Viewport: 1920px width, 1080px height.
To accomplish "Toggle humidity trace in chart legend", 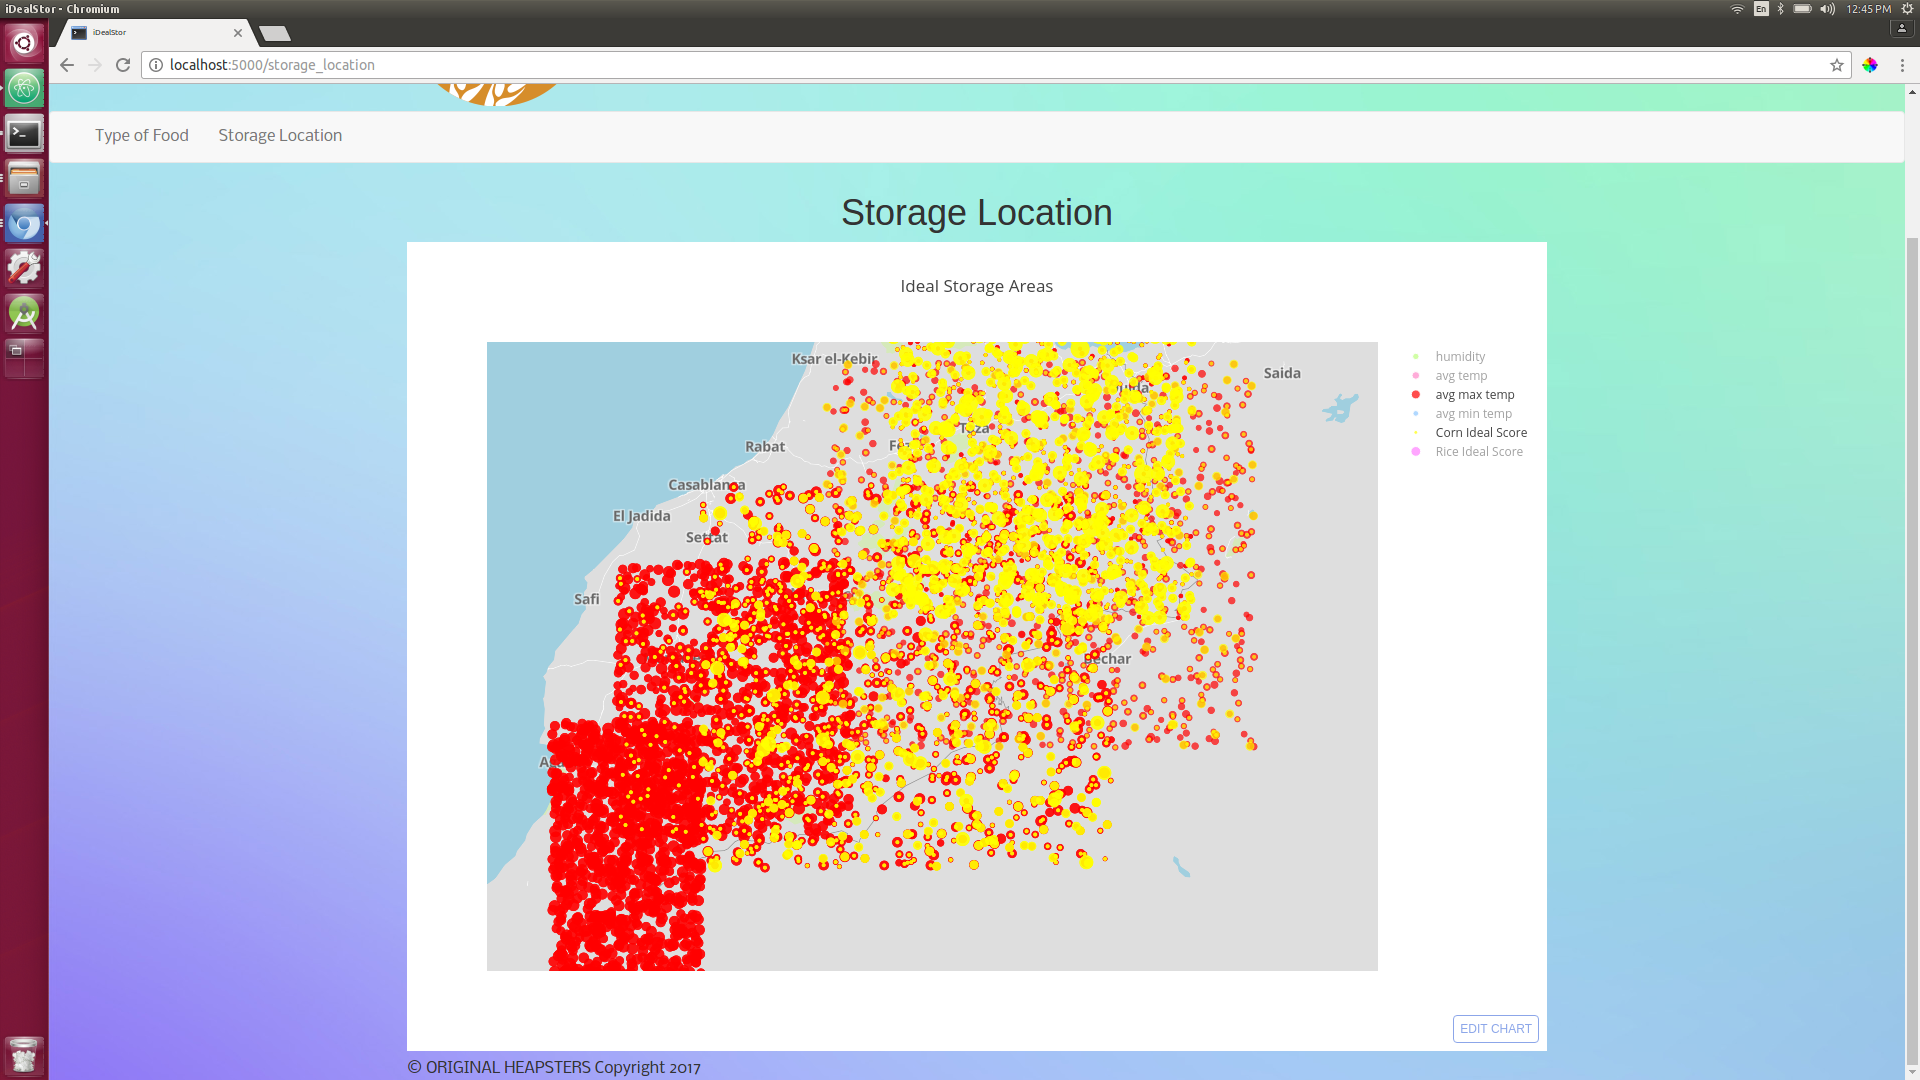I will coord(1459,357).
